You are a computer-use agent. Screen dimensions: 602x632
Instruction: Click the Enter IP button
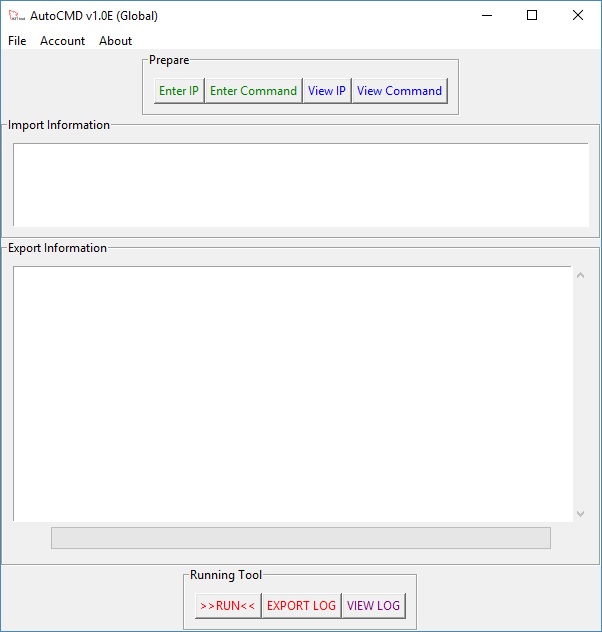coord(179,91)
